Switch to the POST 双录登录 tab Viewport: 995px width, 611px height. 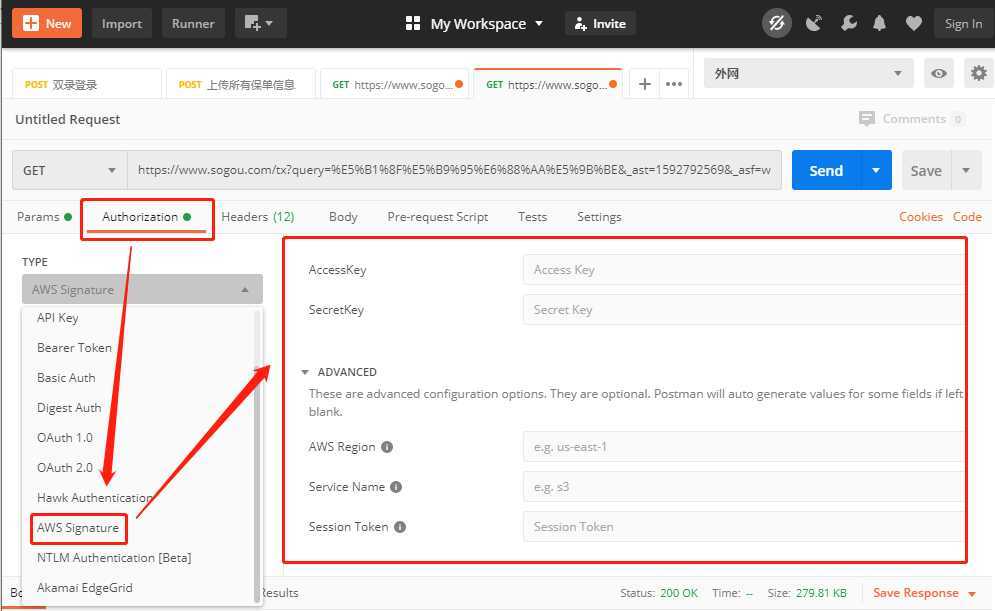[87, 84]
